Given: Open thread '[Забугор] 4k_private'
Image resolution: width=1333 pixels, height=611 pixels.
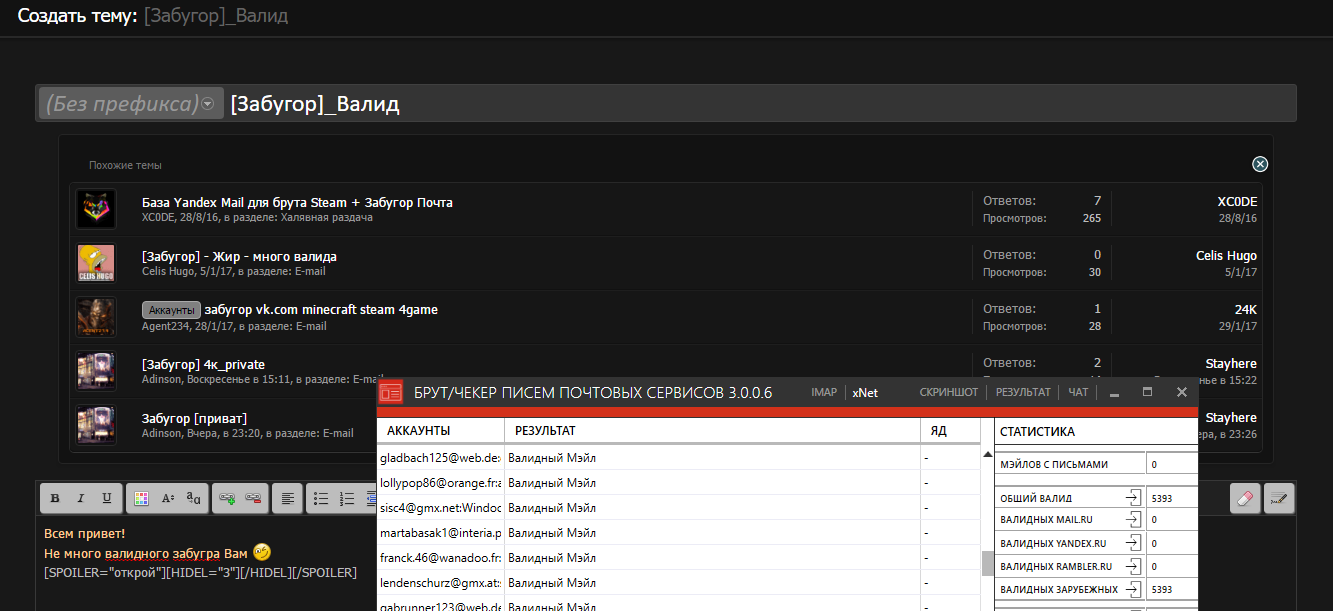Looking at the screenshot, I should (x=203, y=364).
